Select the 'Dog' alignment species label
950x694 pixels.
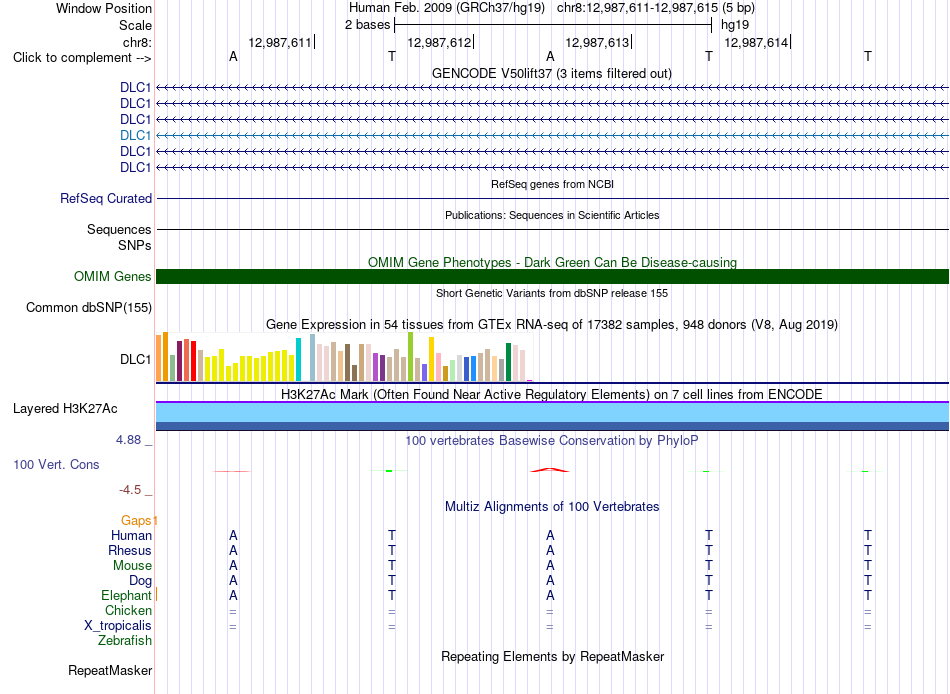(140, 581)
